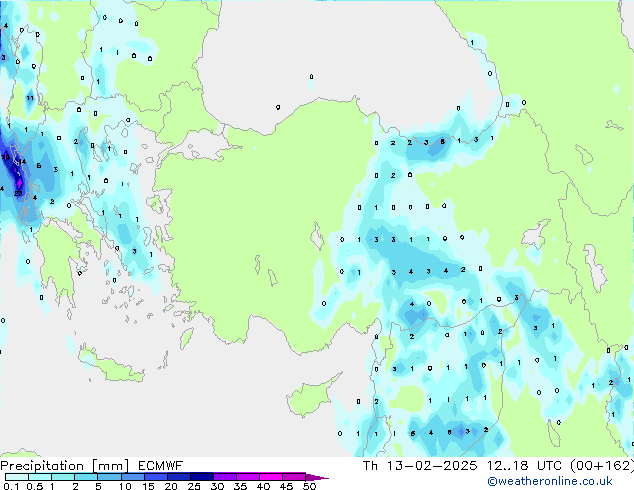Click the 2 to 5 mm legend swatch
Screen dimensions: 634x490
point(86,477)
